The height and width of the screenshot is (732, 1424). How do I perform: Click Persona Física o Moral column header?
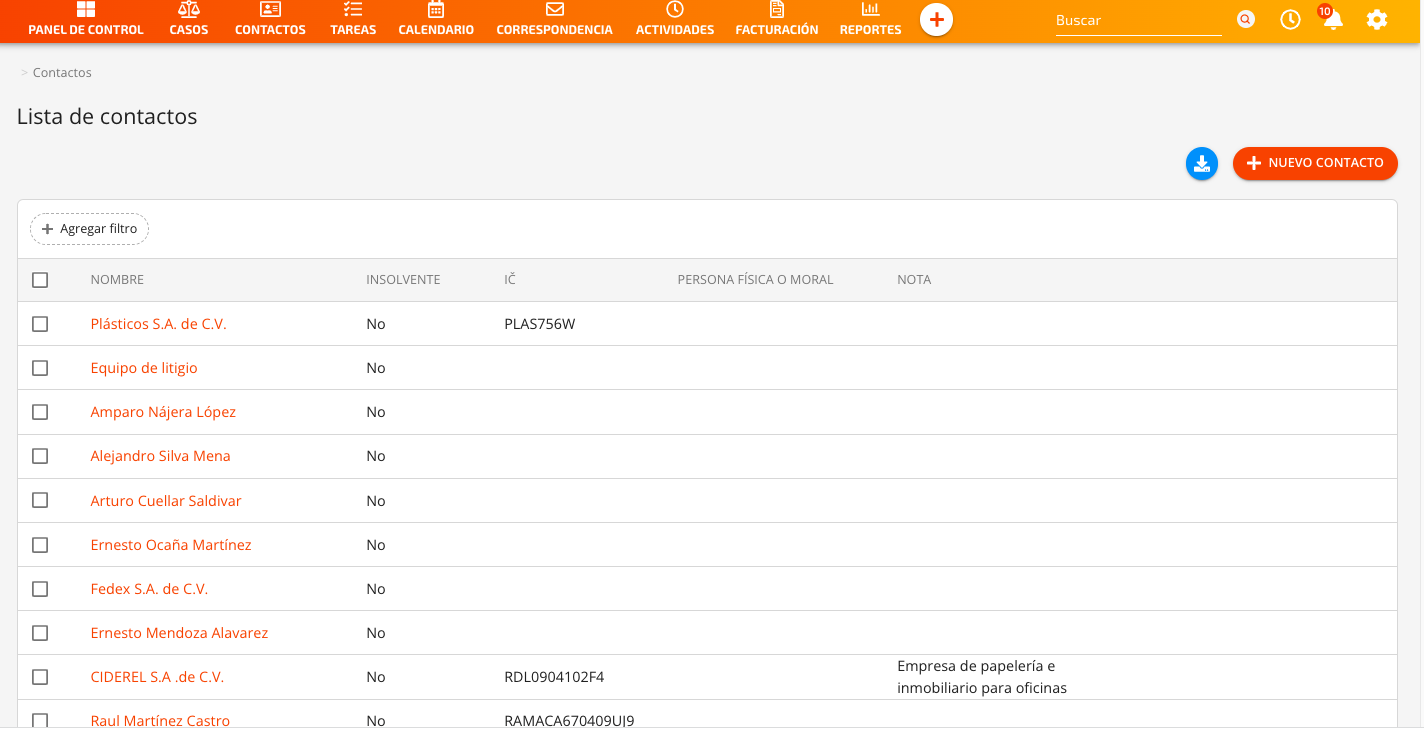pyautogui.click(x=755, y=280)
